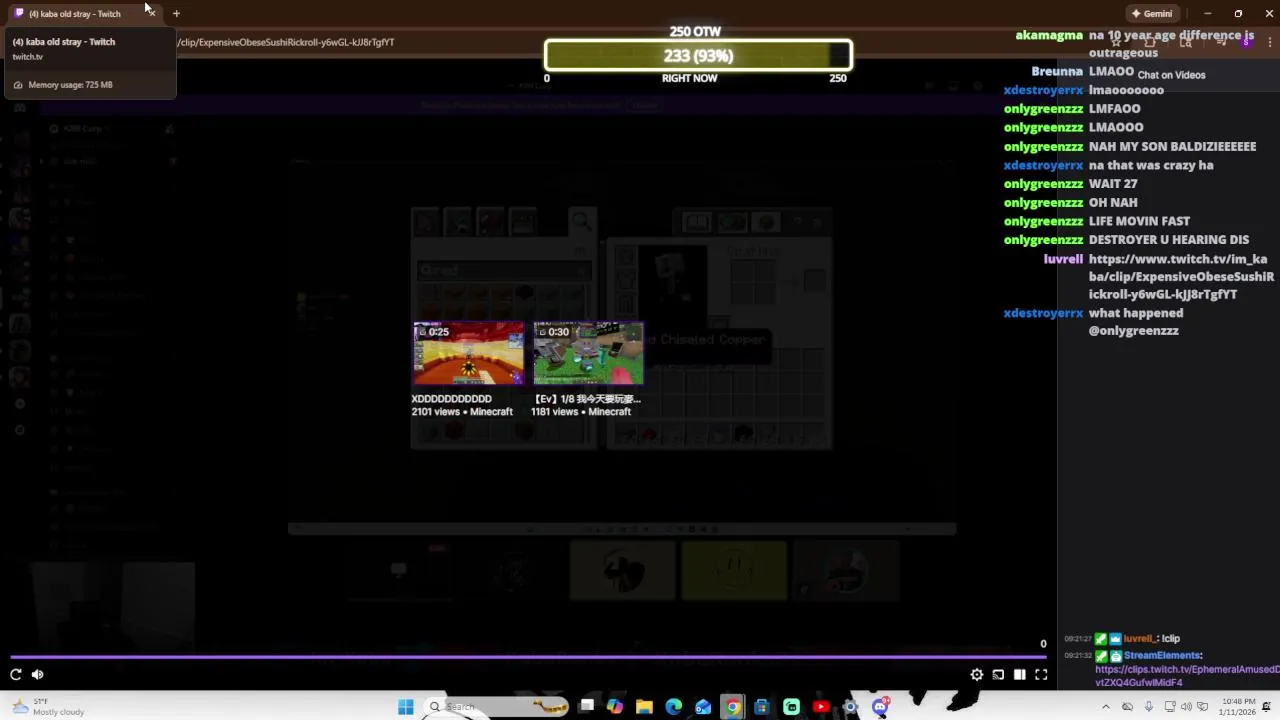This screenshot has height=720, width=1280.
Task: Open File Explorer from the taskbar
Action: point(644,707)
